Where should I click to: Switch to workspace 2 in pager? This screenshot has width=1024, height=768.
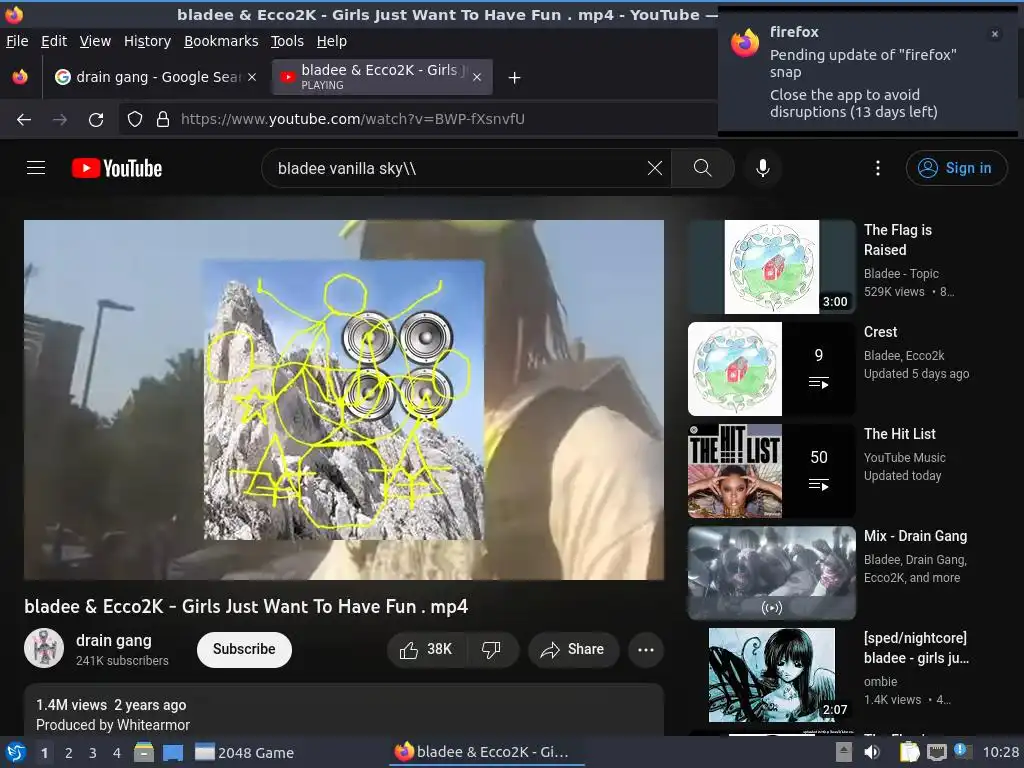[69, 753]
